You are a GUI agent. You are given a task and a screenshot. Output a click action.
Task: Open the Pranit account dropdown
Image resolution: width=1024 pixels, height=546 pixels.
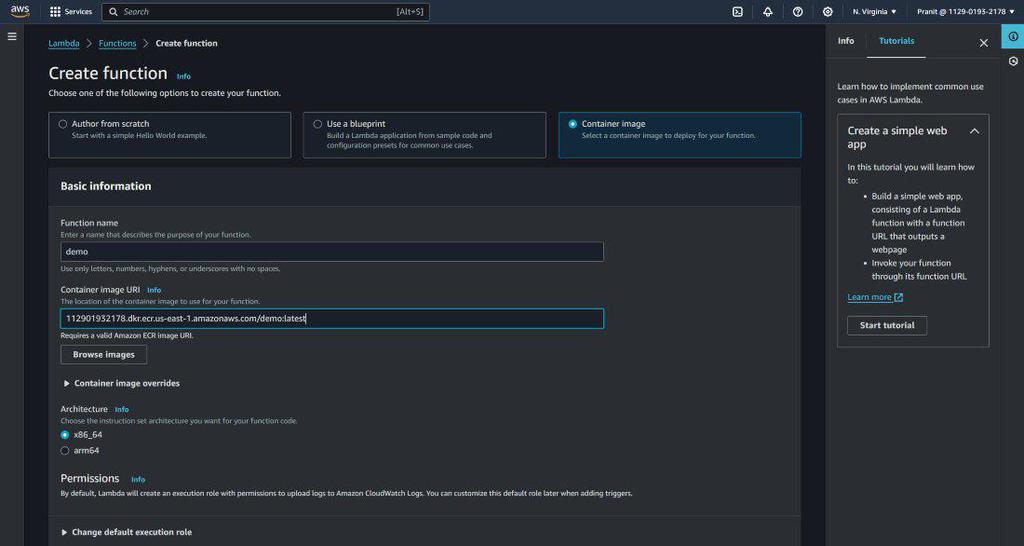coord(965,12)
